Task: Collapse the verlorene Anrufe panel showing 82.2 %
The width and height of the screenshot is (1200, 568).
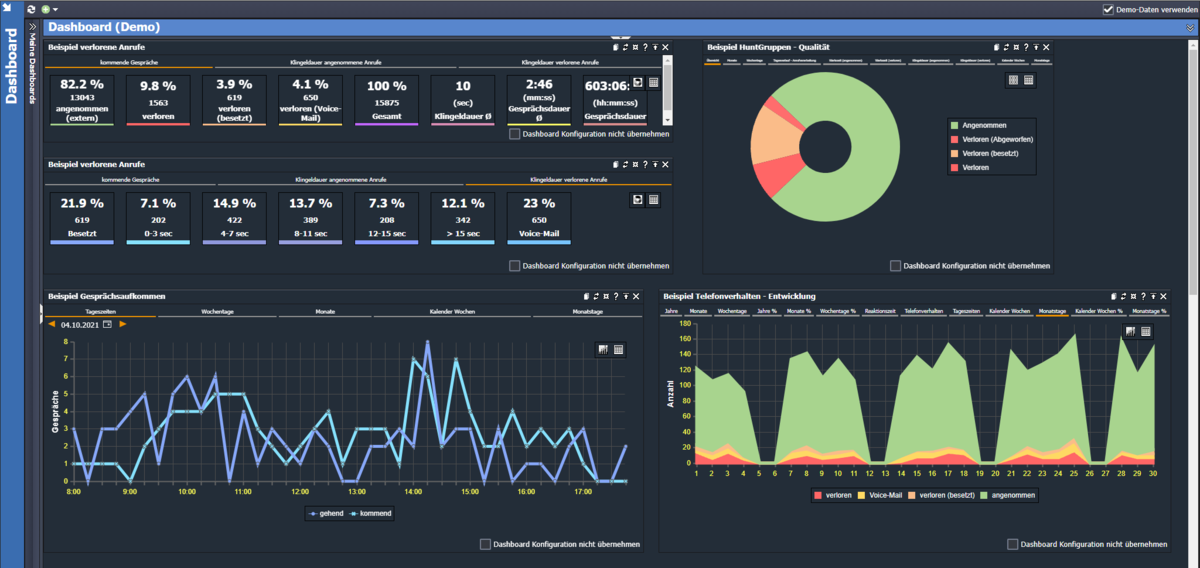Action: tap(656, 47)
